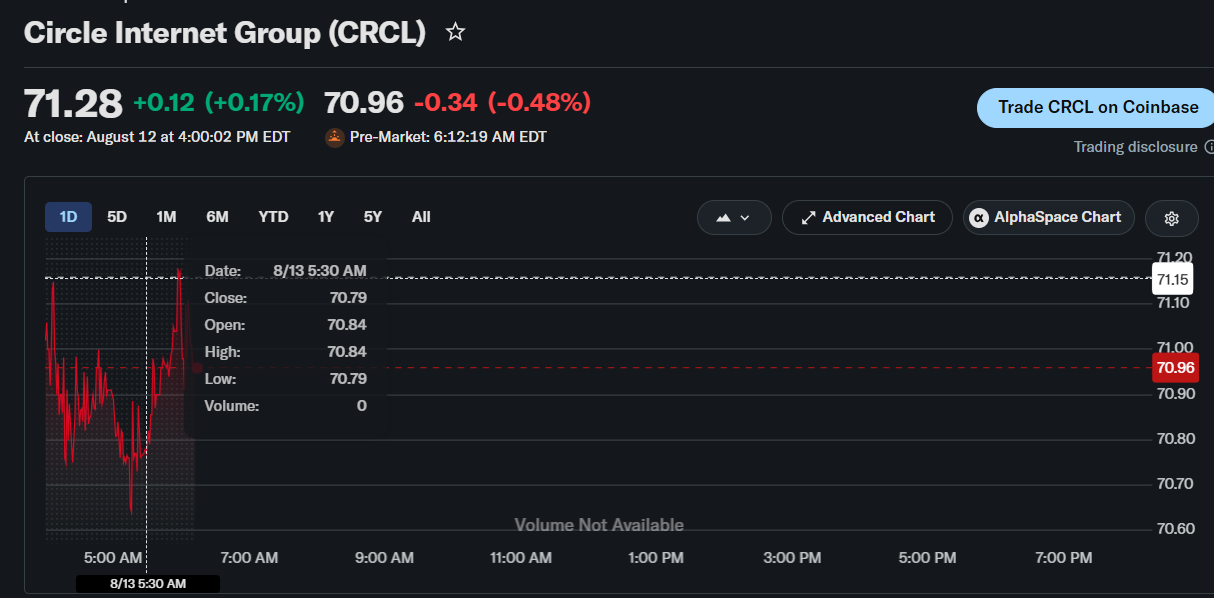Click the 71.28 closing price
1214x598 pixels.
73,103
